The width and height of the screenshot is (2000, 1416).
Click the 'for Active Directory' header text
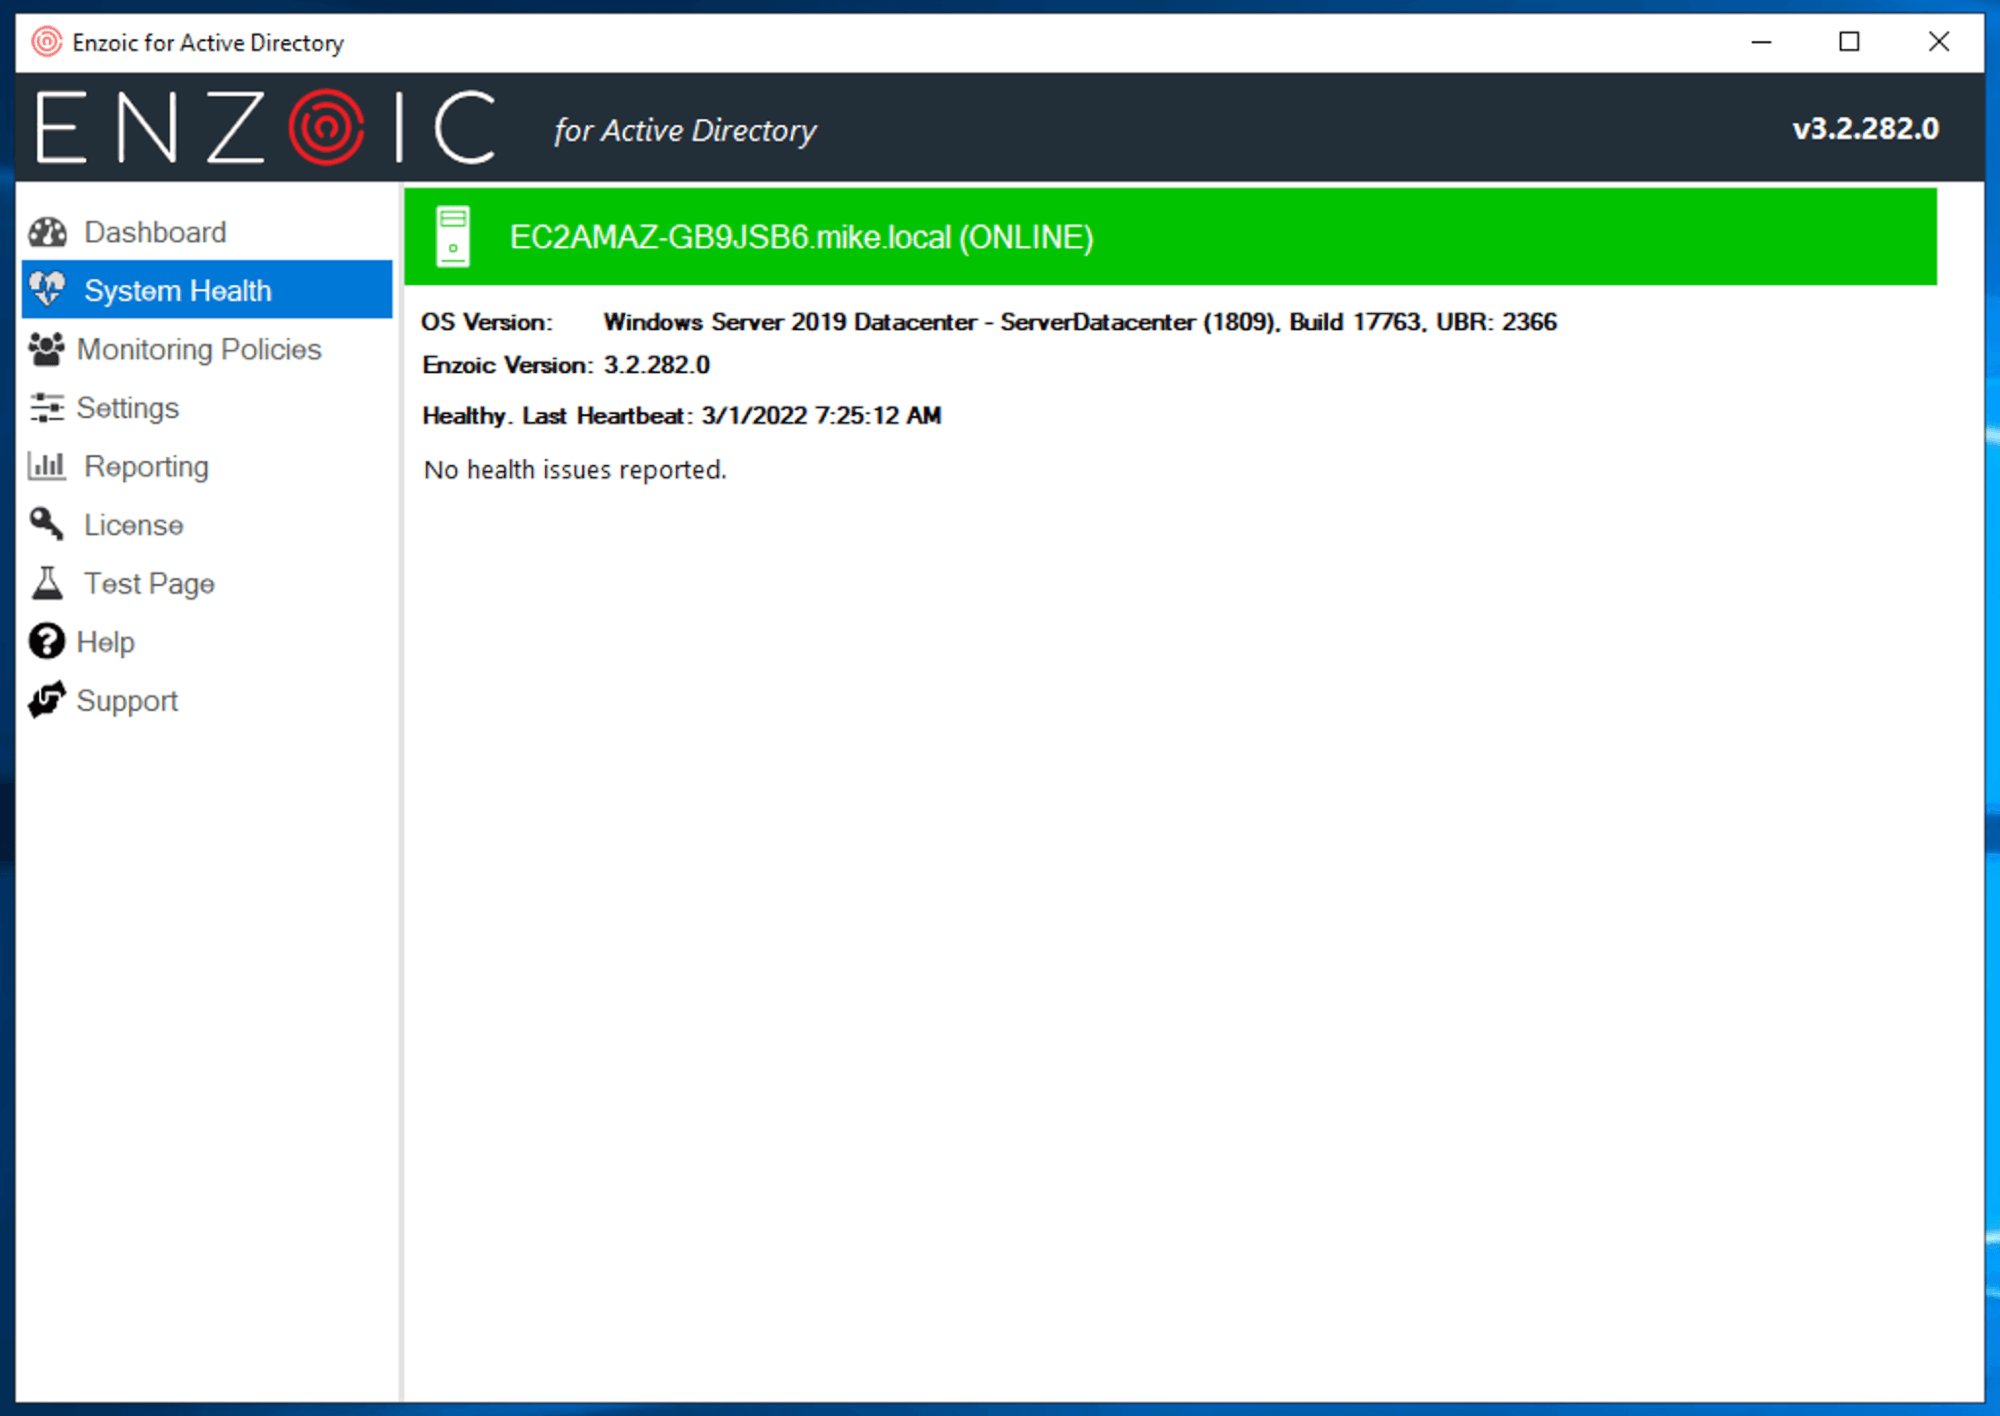point(686,130)
